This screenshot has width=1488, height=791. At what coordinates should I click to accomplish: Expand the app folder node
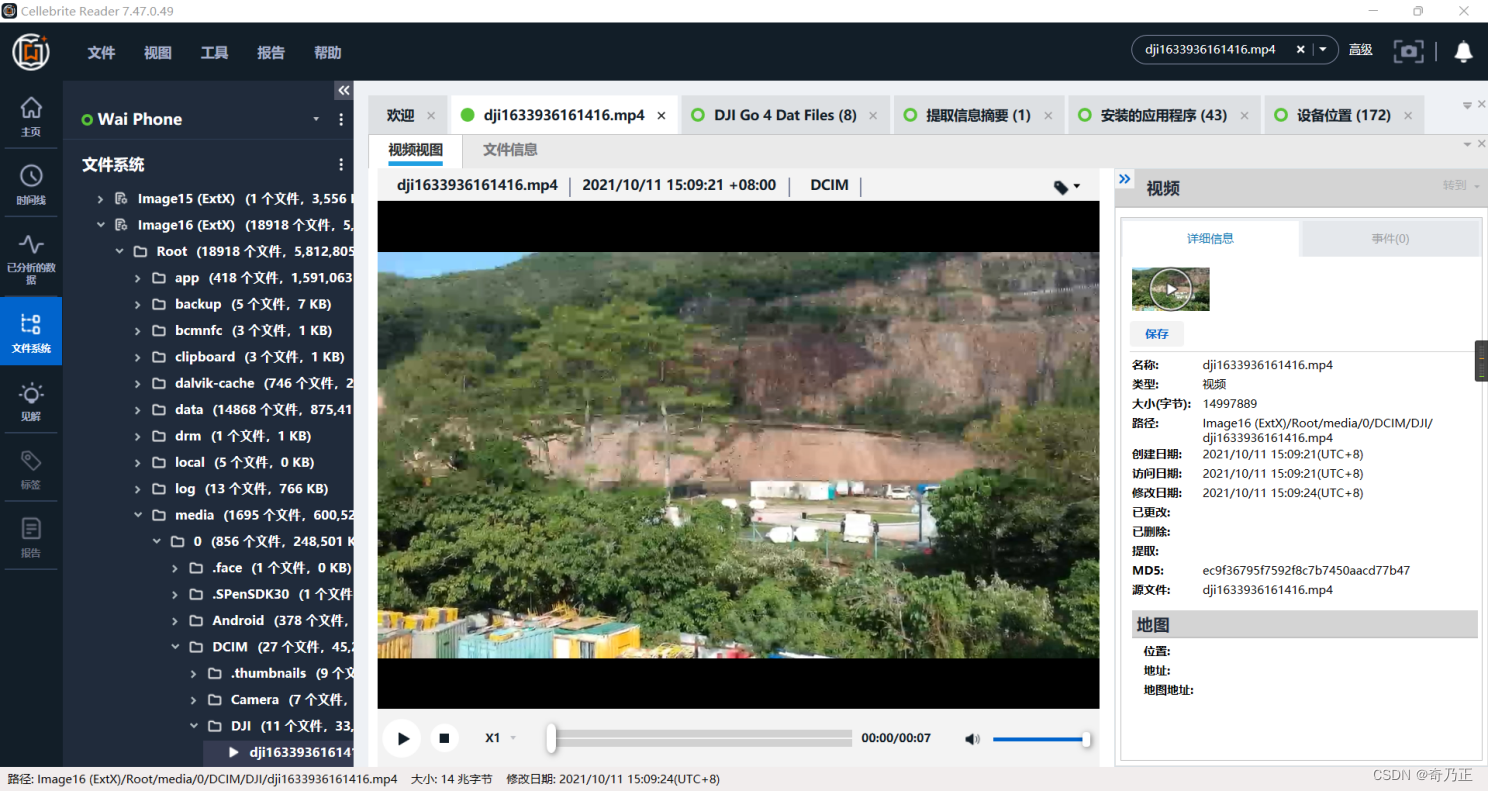tap(138, 278)
